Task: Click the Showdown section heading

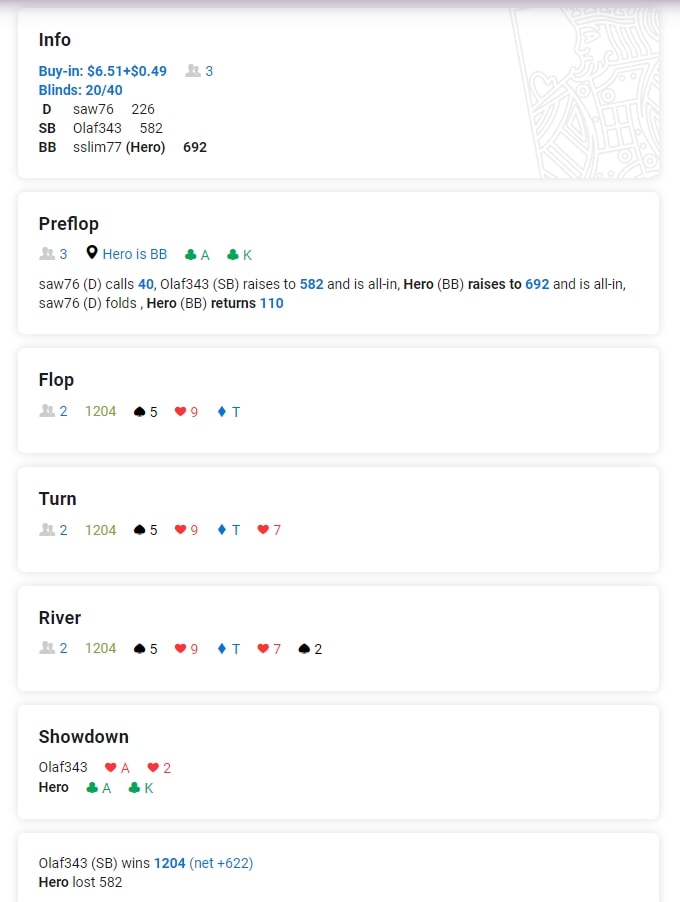Action: coord(84,737)
